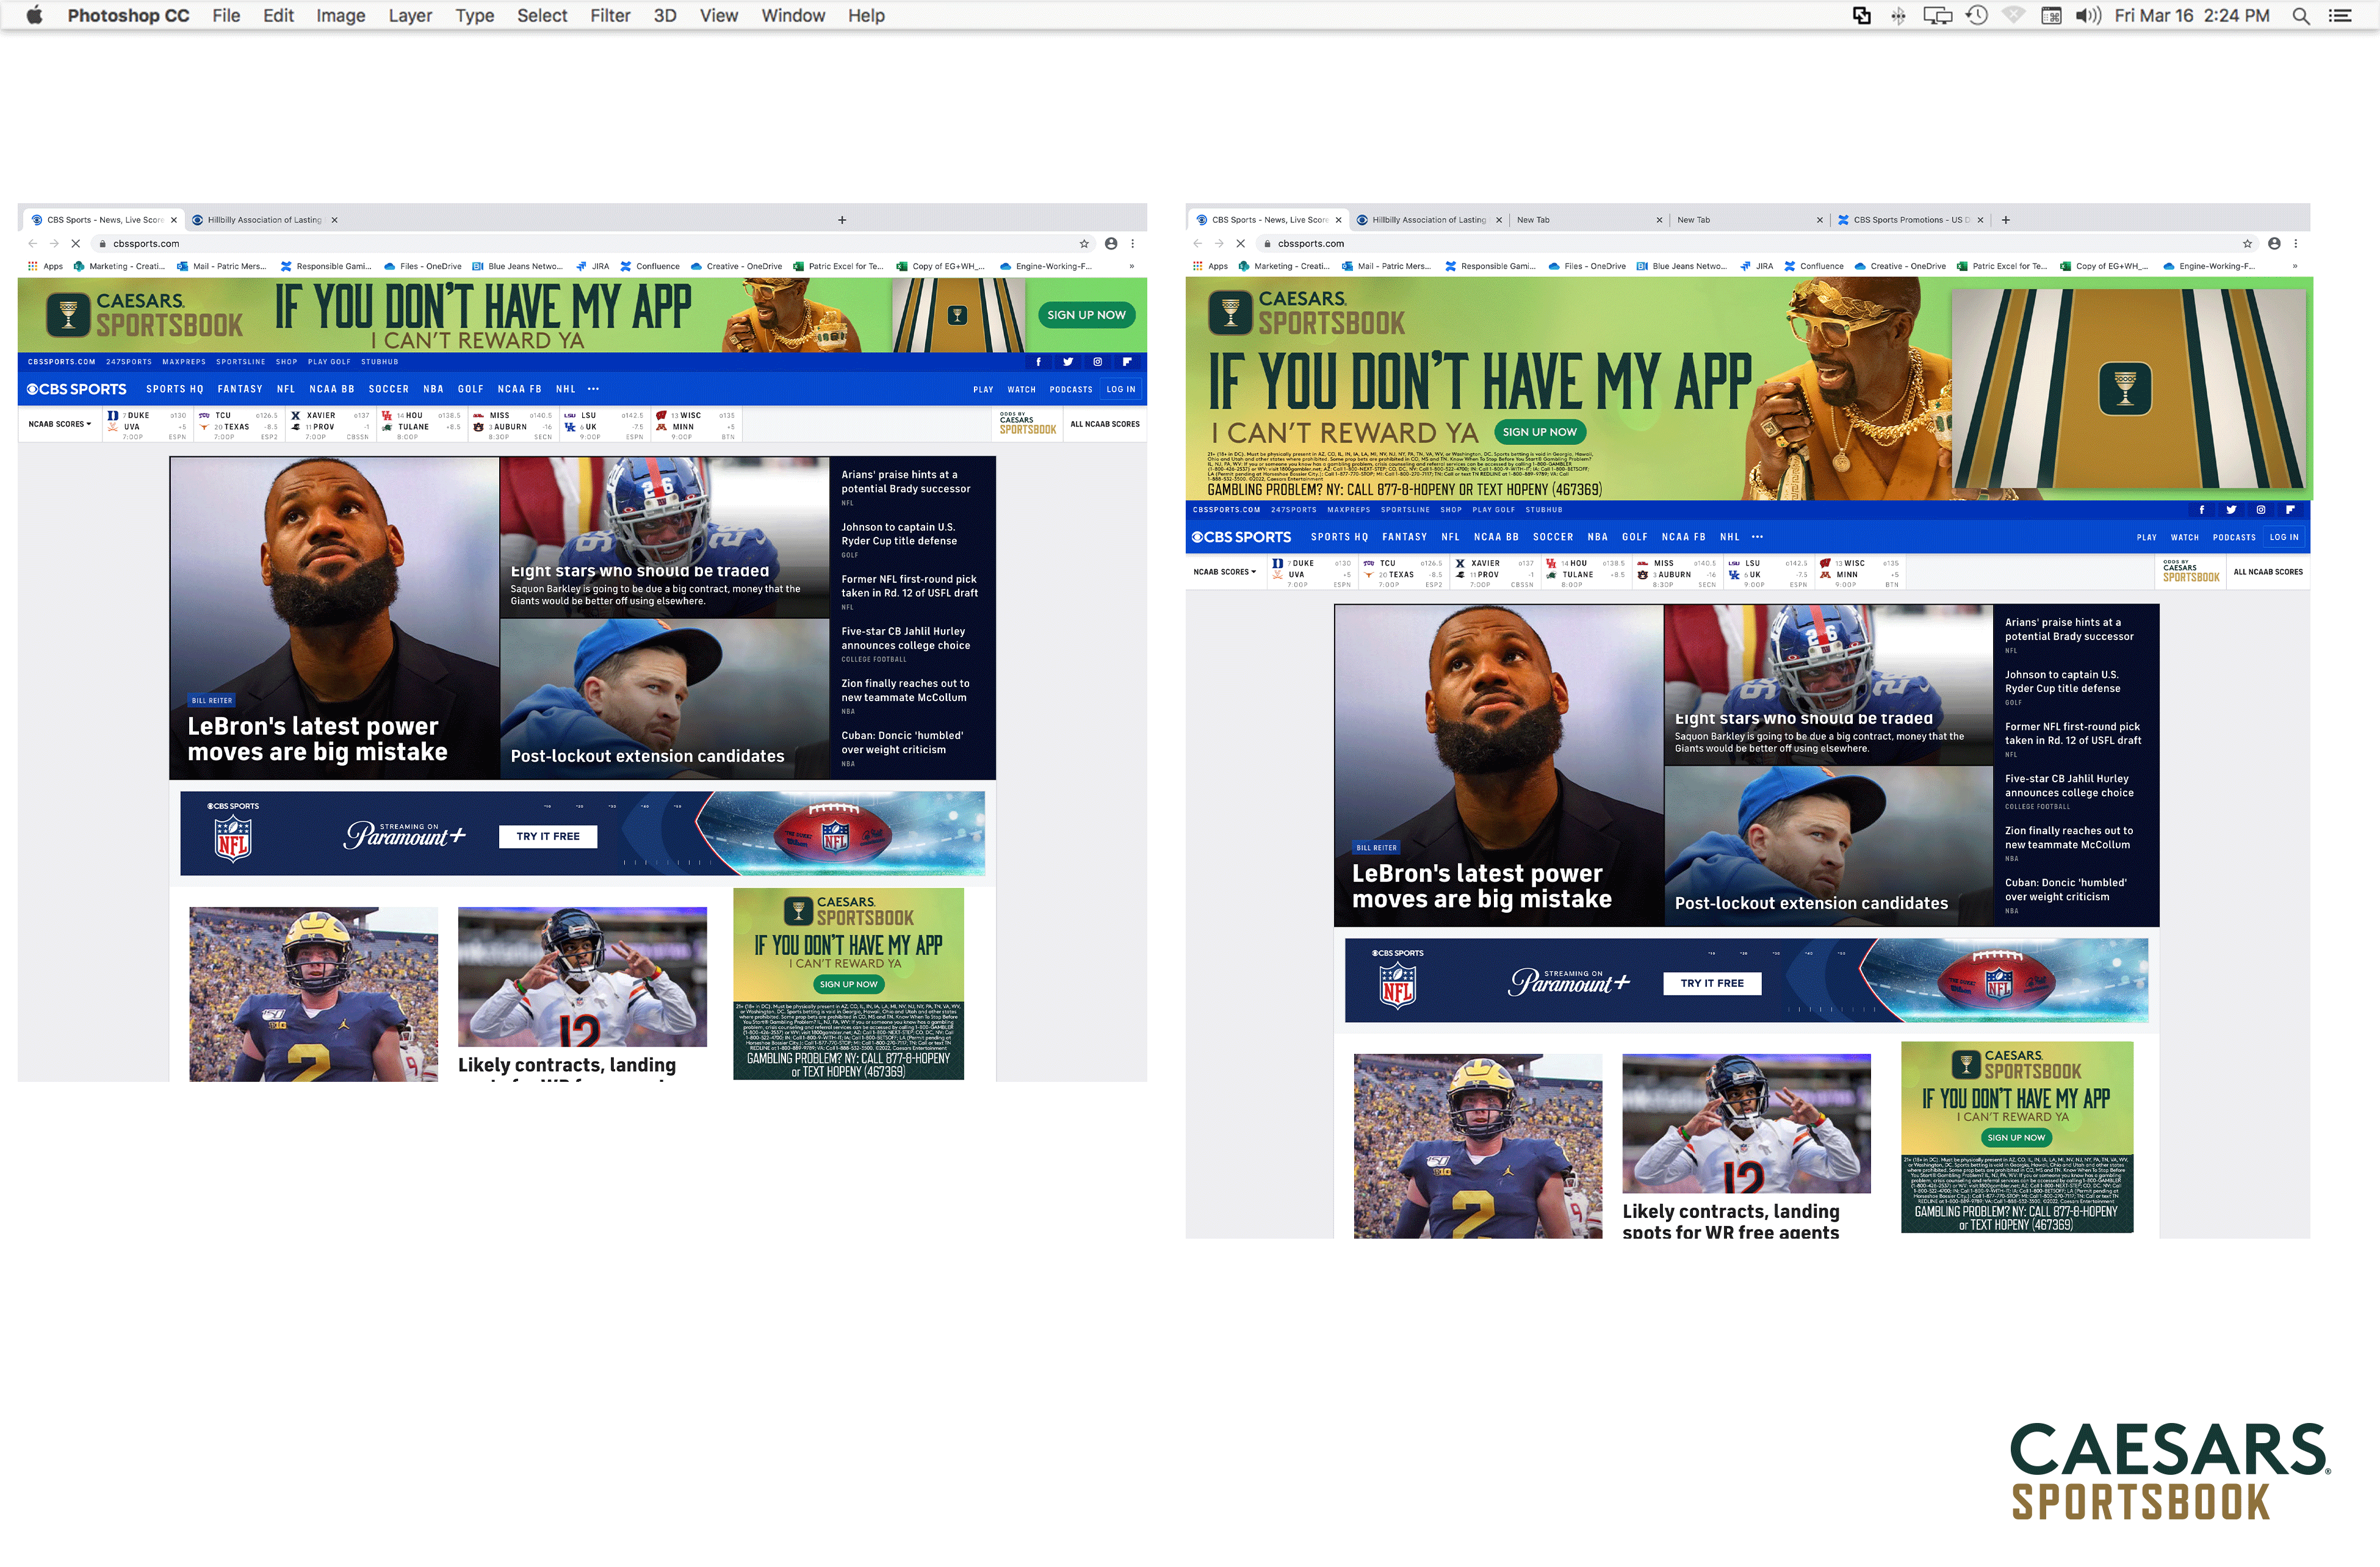Click Flipboard icon in right CBS Sports header
This screenshot has height=1567, width=2380.
pyautogui.click(x=2290, y=510)
